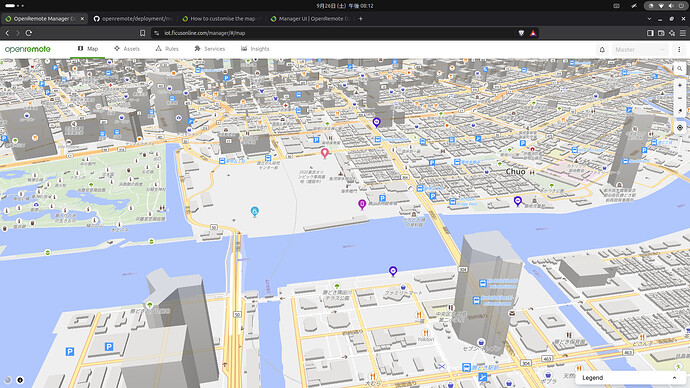Open the notifications bell
This screenshot has width=690, height=388.
pyautogui.click(x=602, y=50)
